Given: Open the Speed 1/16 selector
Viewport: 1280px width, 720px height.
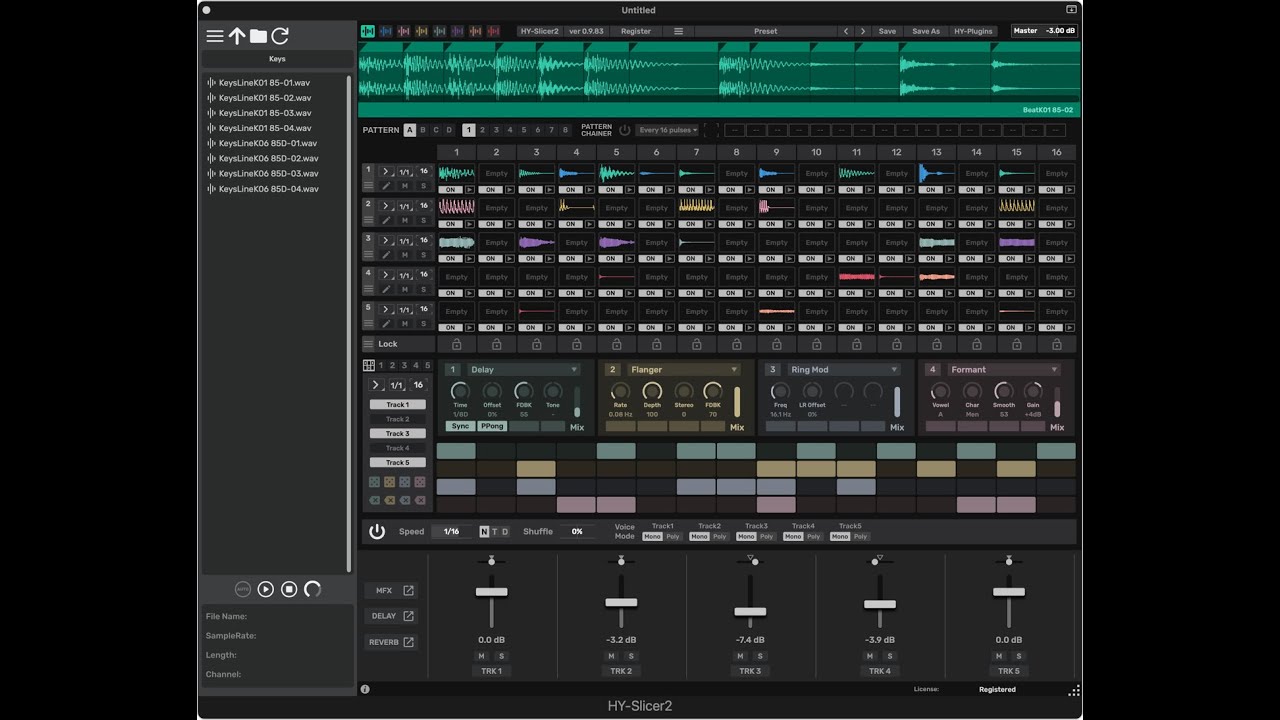Looking at the screenshot, I should pos(452,532).
